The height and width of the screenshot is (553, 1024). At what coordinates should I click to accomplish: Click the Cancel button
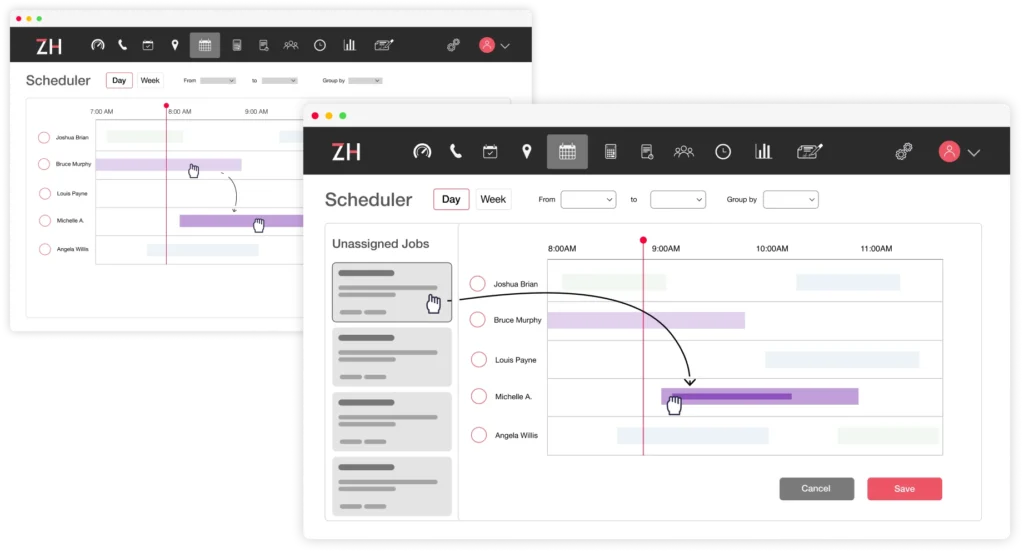click(816, 488)
